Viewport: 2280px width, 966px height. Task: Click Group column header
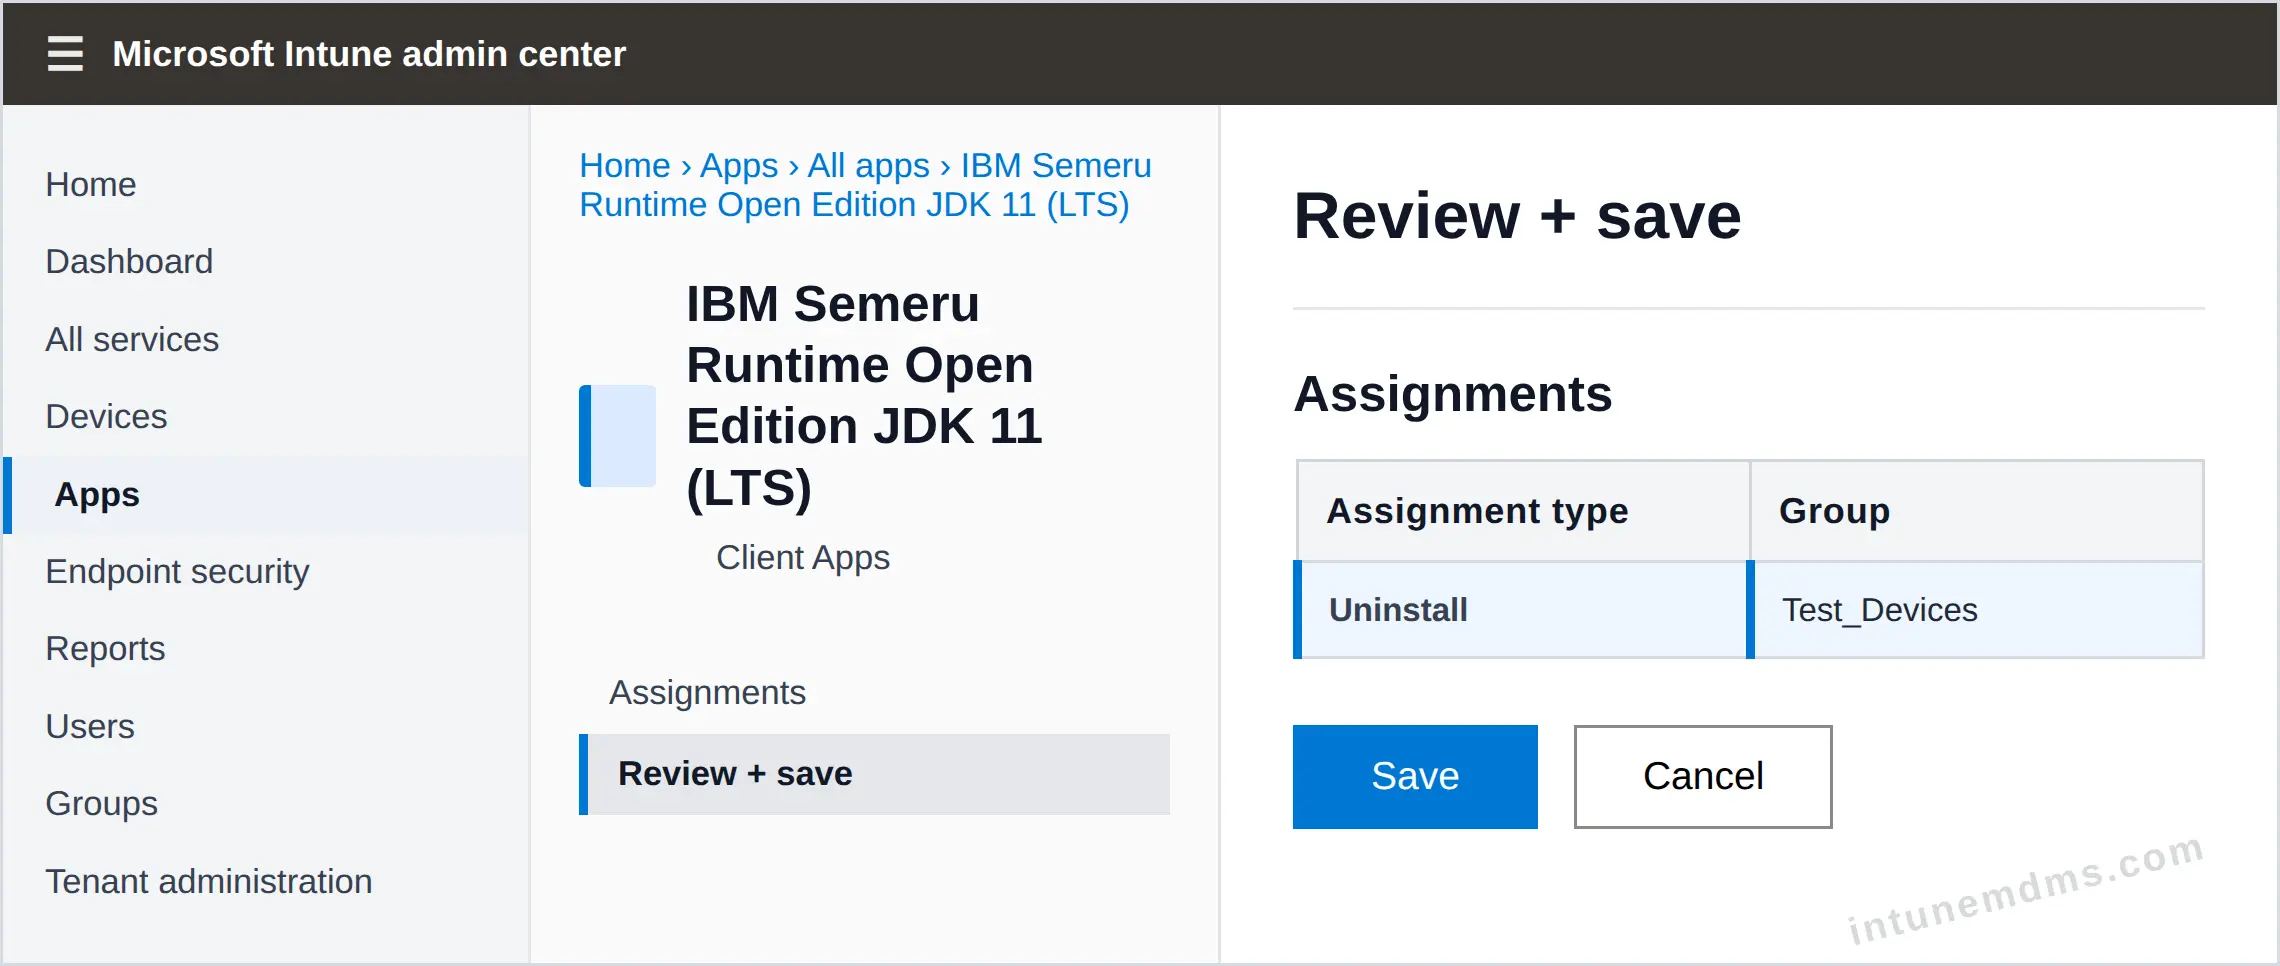[x=1977, y=511]
